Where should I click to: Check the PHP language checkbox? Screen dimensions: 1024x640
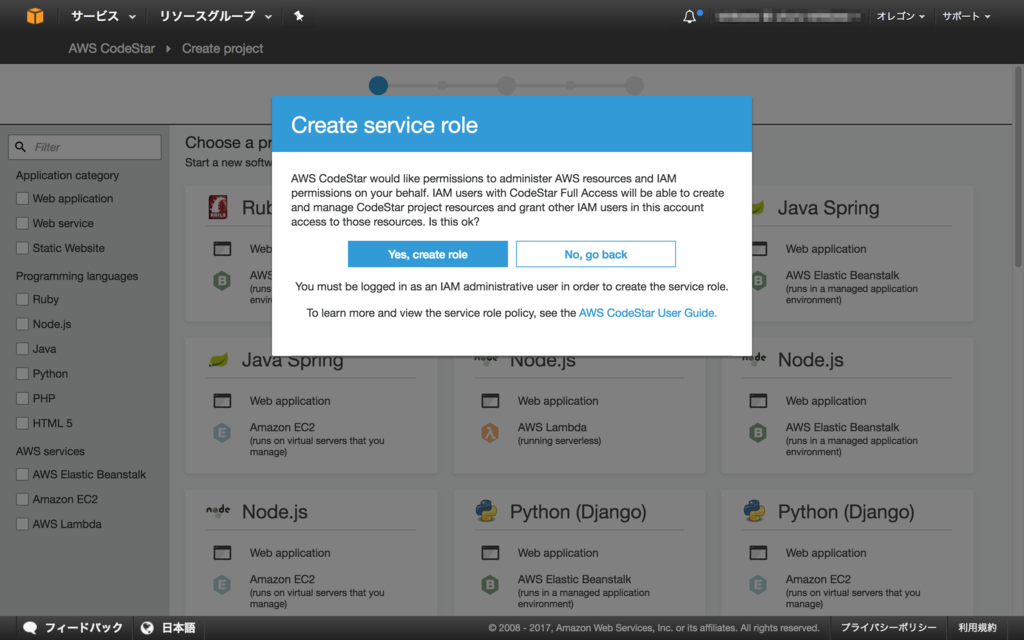coord(22,398)
